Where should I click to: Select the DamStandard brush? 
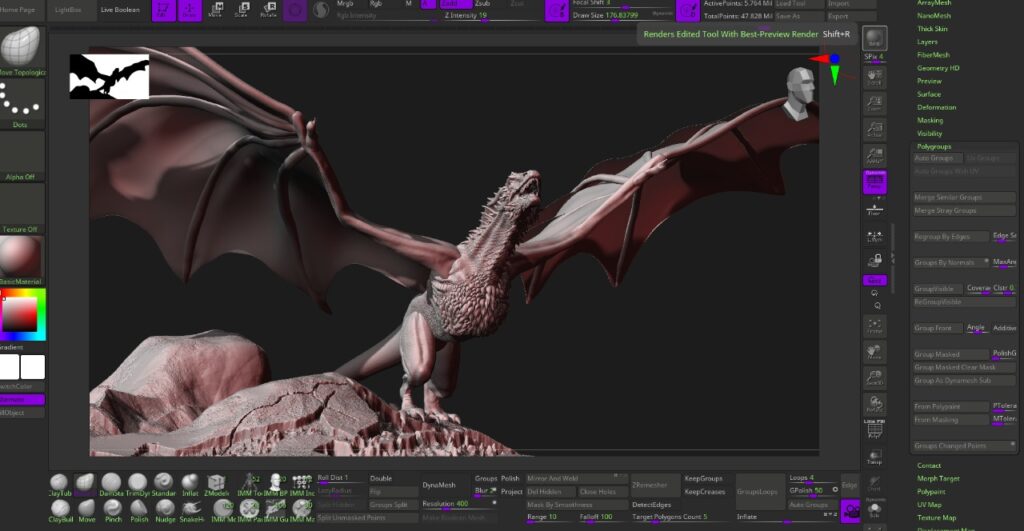[x=111, y=486]
